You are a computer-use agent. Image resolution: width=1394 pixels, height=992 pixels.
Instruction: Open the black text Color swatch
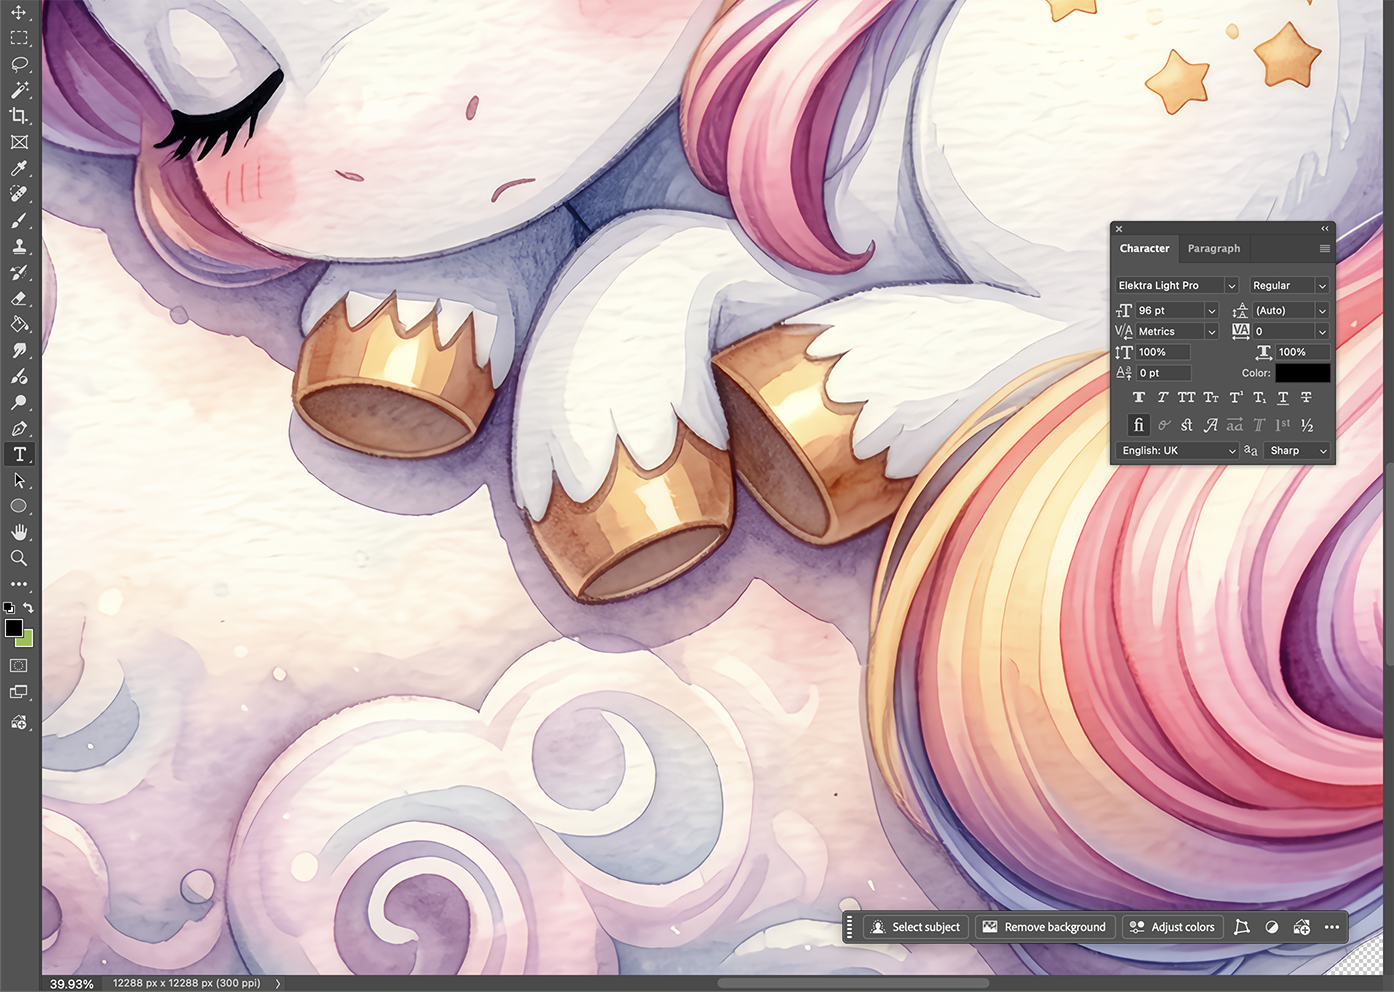click(1303, 373)
